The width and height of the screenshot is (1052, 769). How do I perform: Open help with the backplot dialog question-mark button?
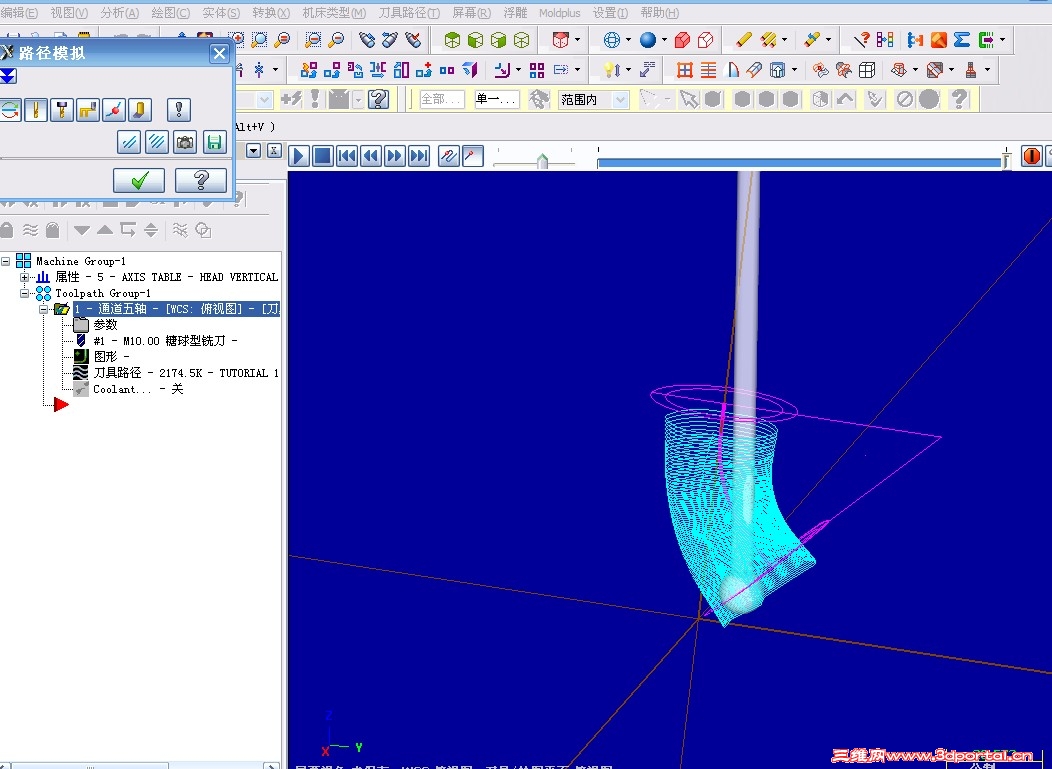[201, 180]
